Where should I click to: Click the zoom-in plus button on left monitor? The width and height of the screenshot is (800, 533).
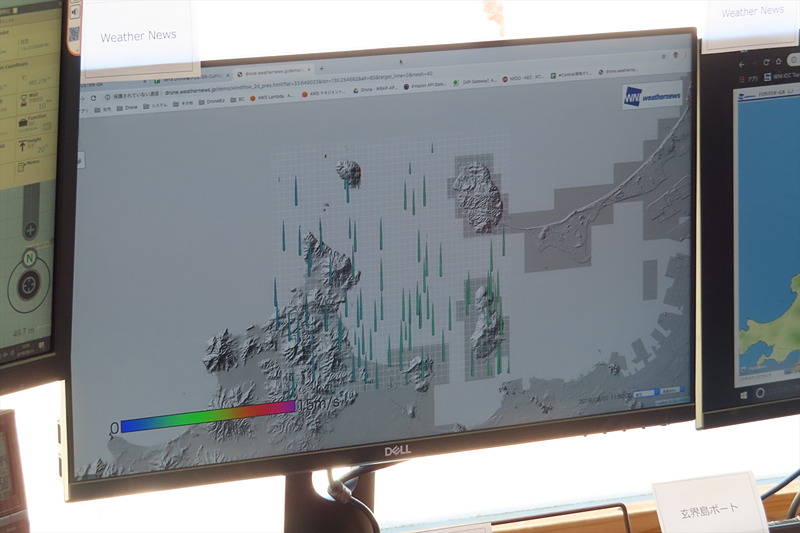(x=30, y=230)
